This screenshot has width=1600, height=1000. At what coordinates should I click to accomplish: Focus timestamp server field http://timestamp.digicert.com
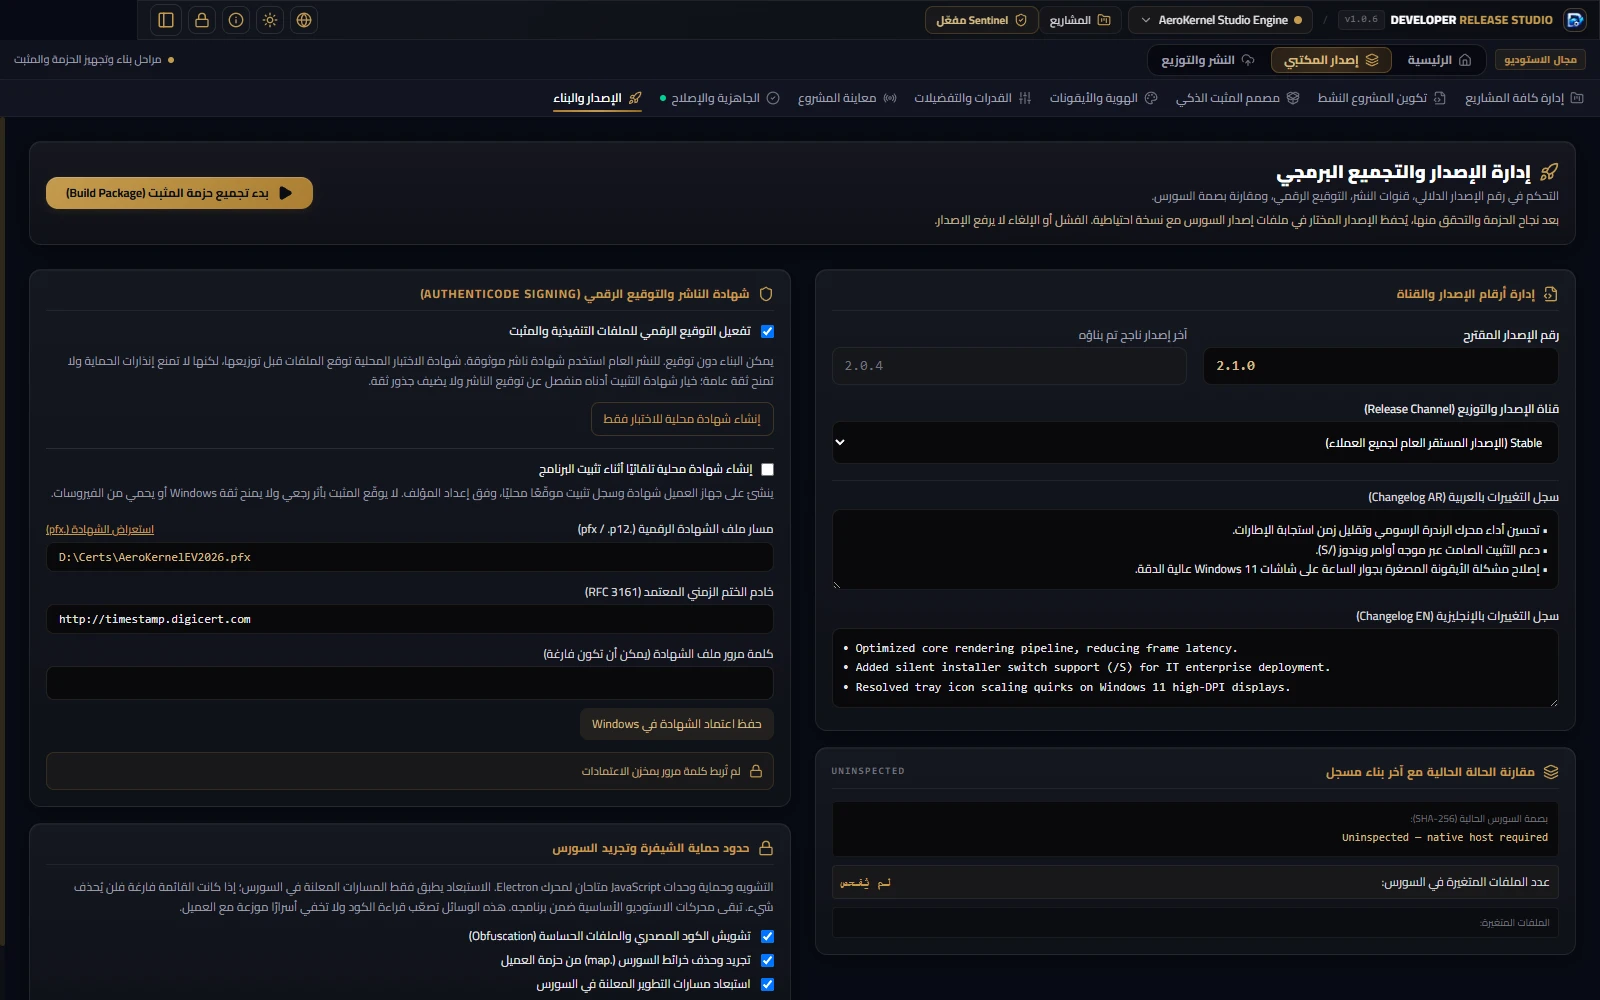409,619
